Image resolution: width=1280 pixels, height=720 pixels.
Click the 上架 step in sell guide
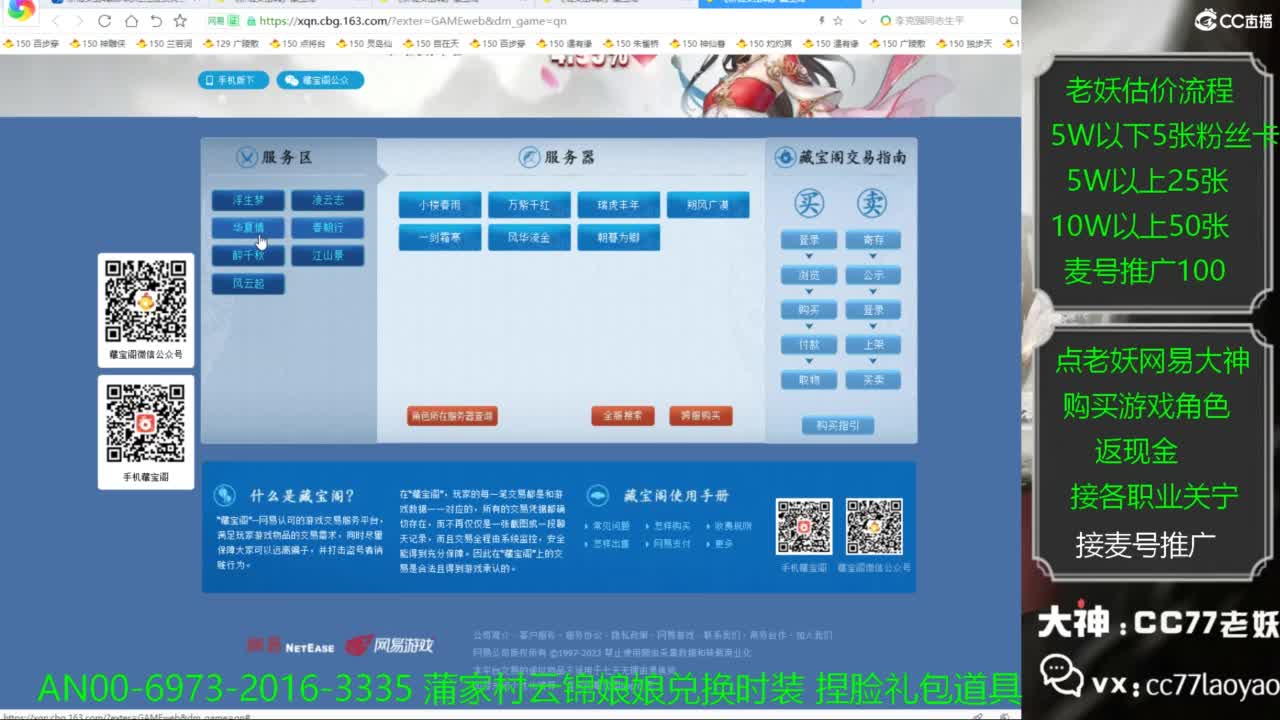click(x=873, y=345)
